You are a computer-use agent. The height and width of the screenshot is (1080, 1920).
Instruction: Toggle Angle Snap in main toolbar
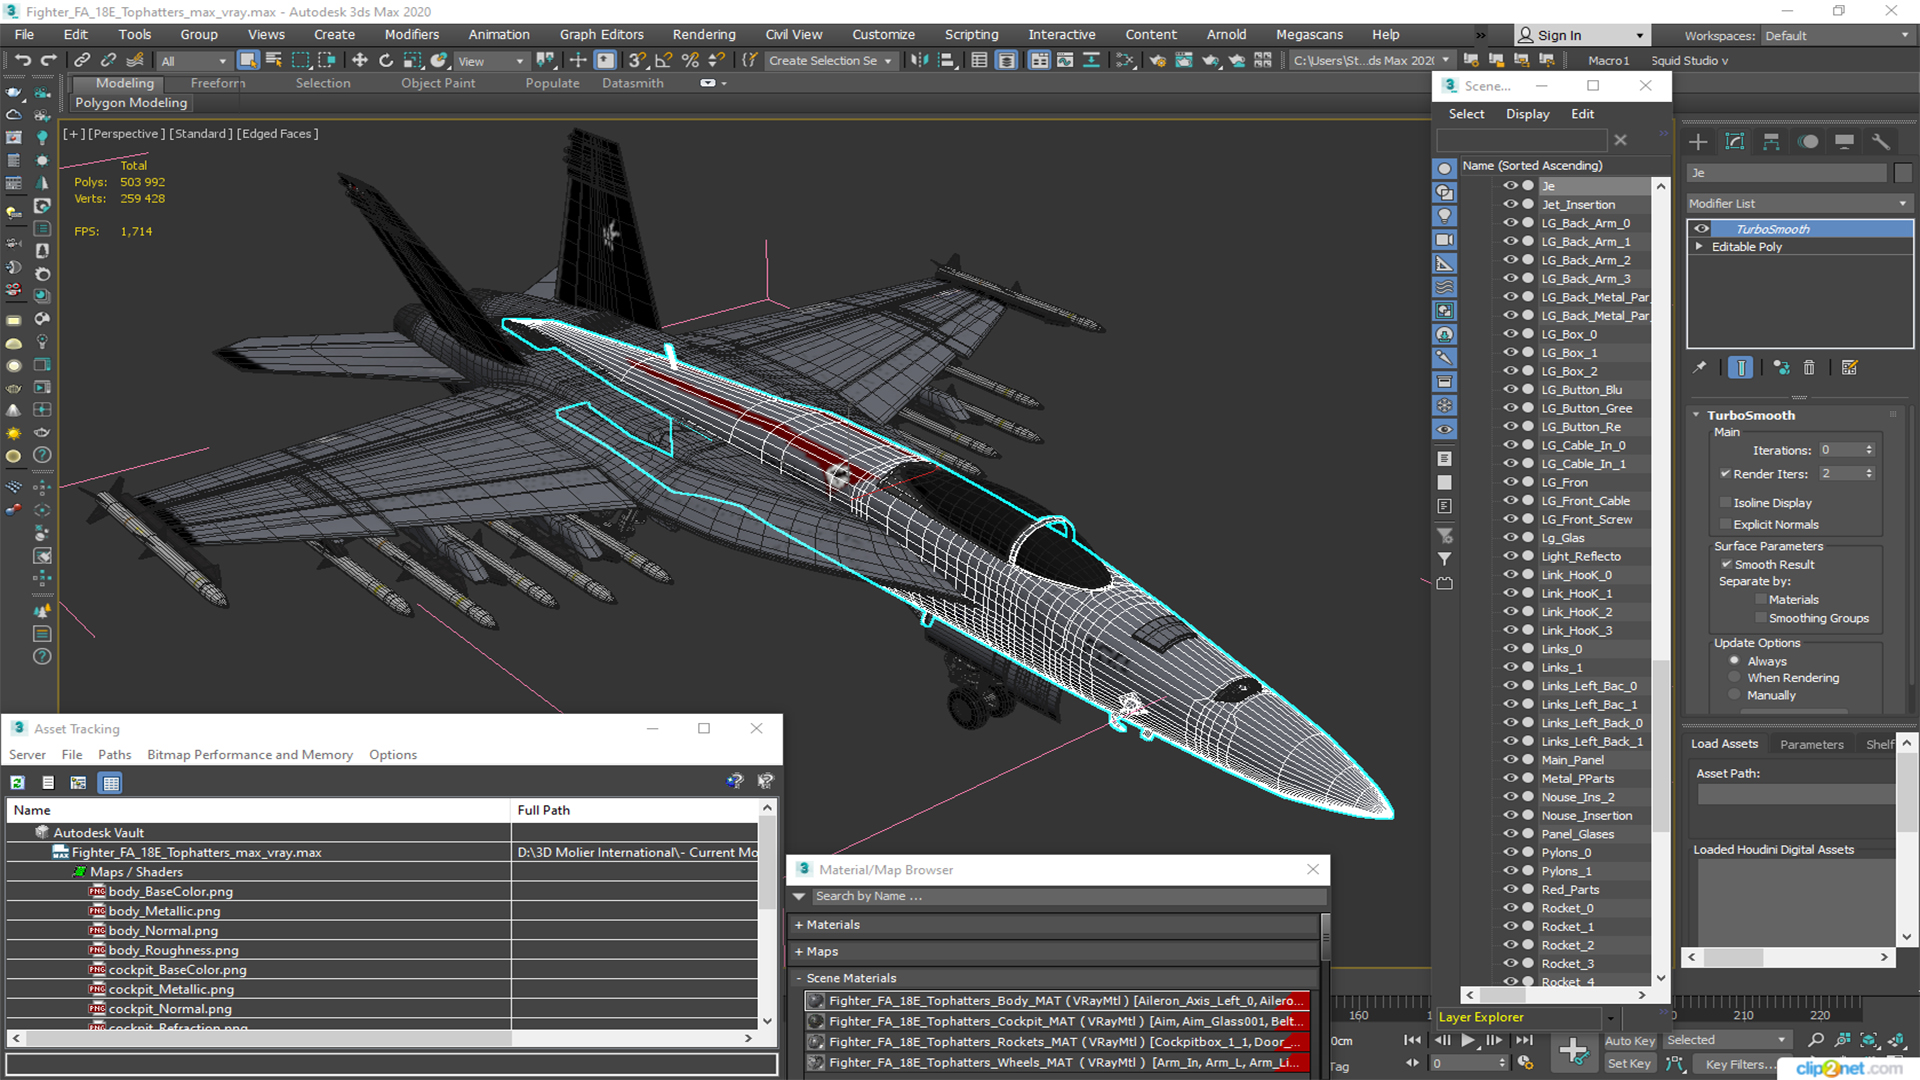[x=663, y=61]
